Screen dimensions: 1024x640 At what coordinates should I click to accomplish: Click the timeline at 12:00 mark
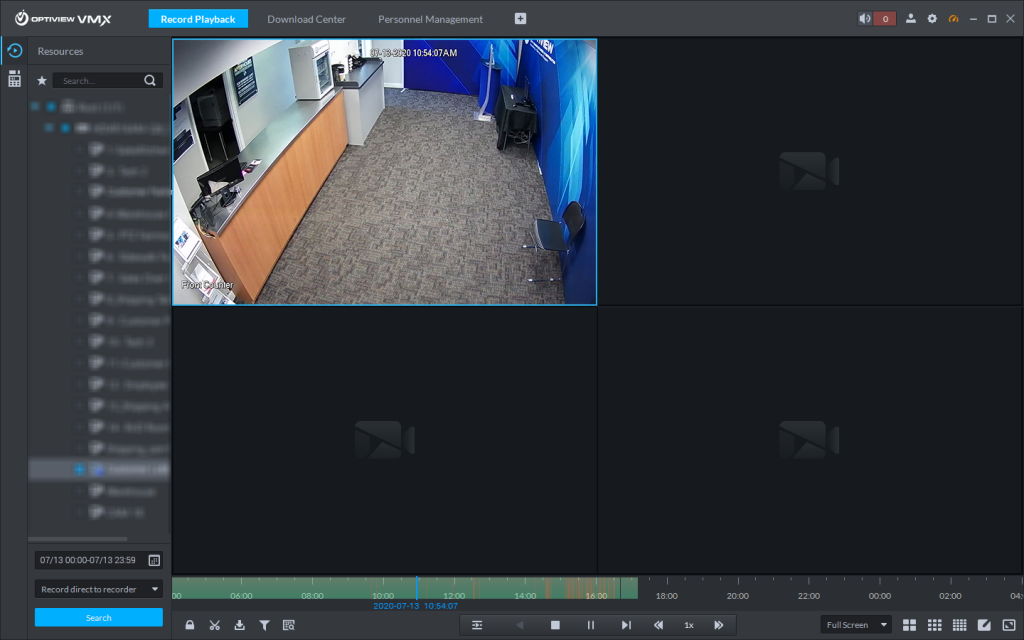pos(453,587)
